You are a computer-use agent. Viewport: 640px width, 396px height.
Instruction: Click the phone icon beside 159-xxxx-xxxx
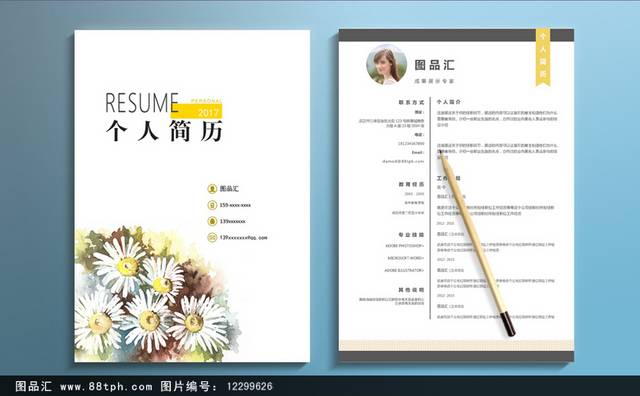coord(212,205)
